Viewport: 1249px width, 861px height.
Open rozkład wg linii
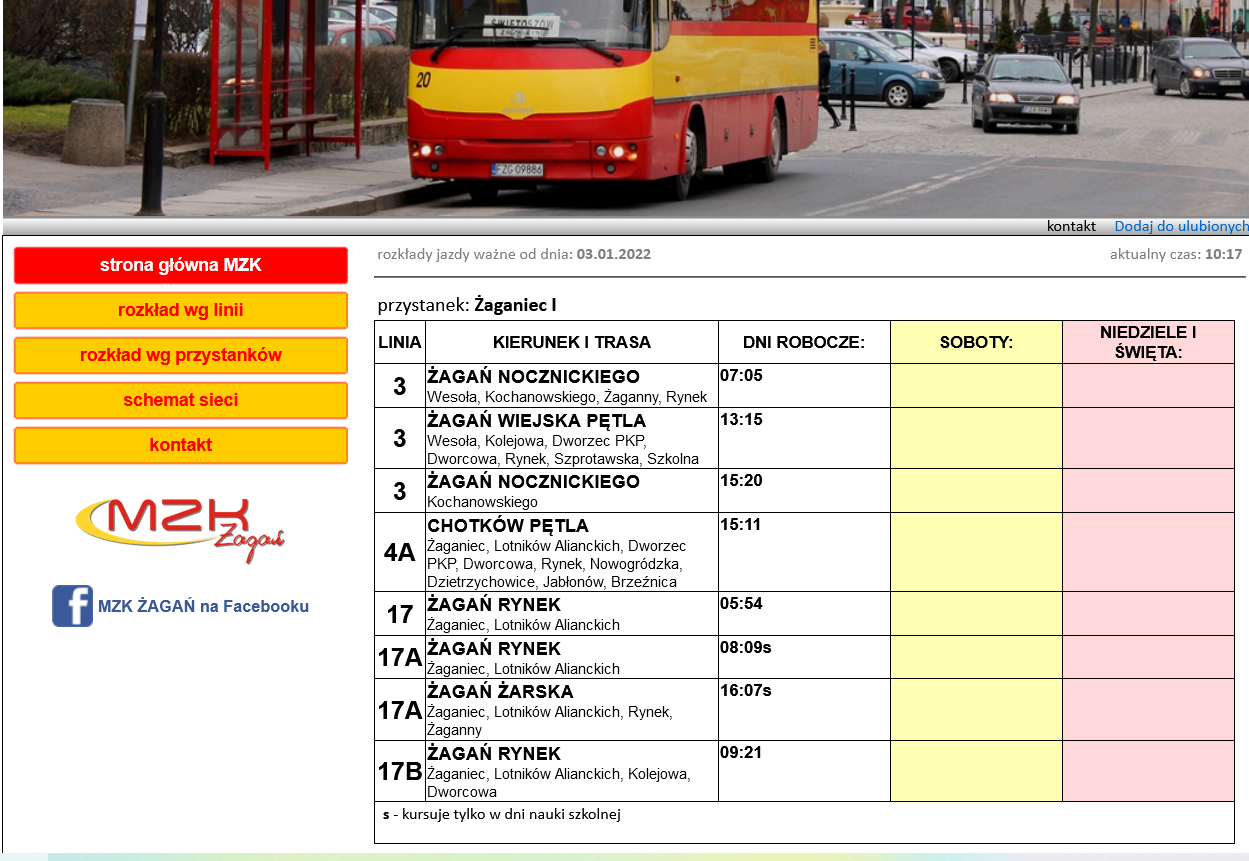point(181,310)
